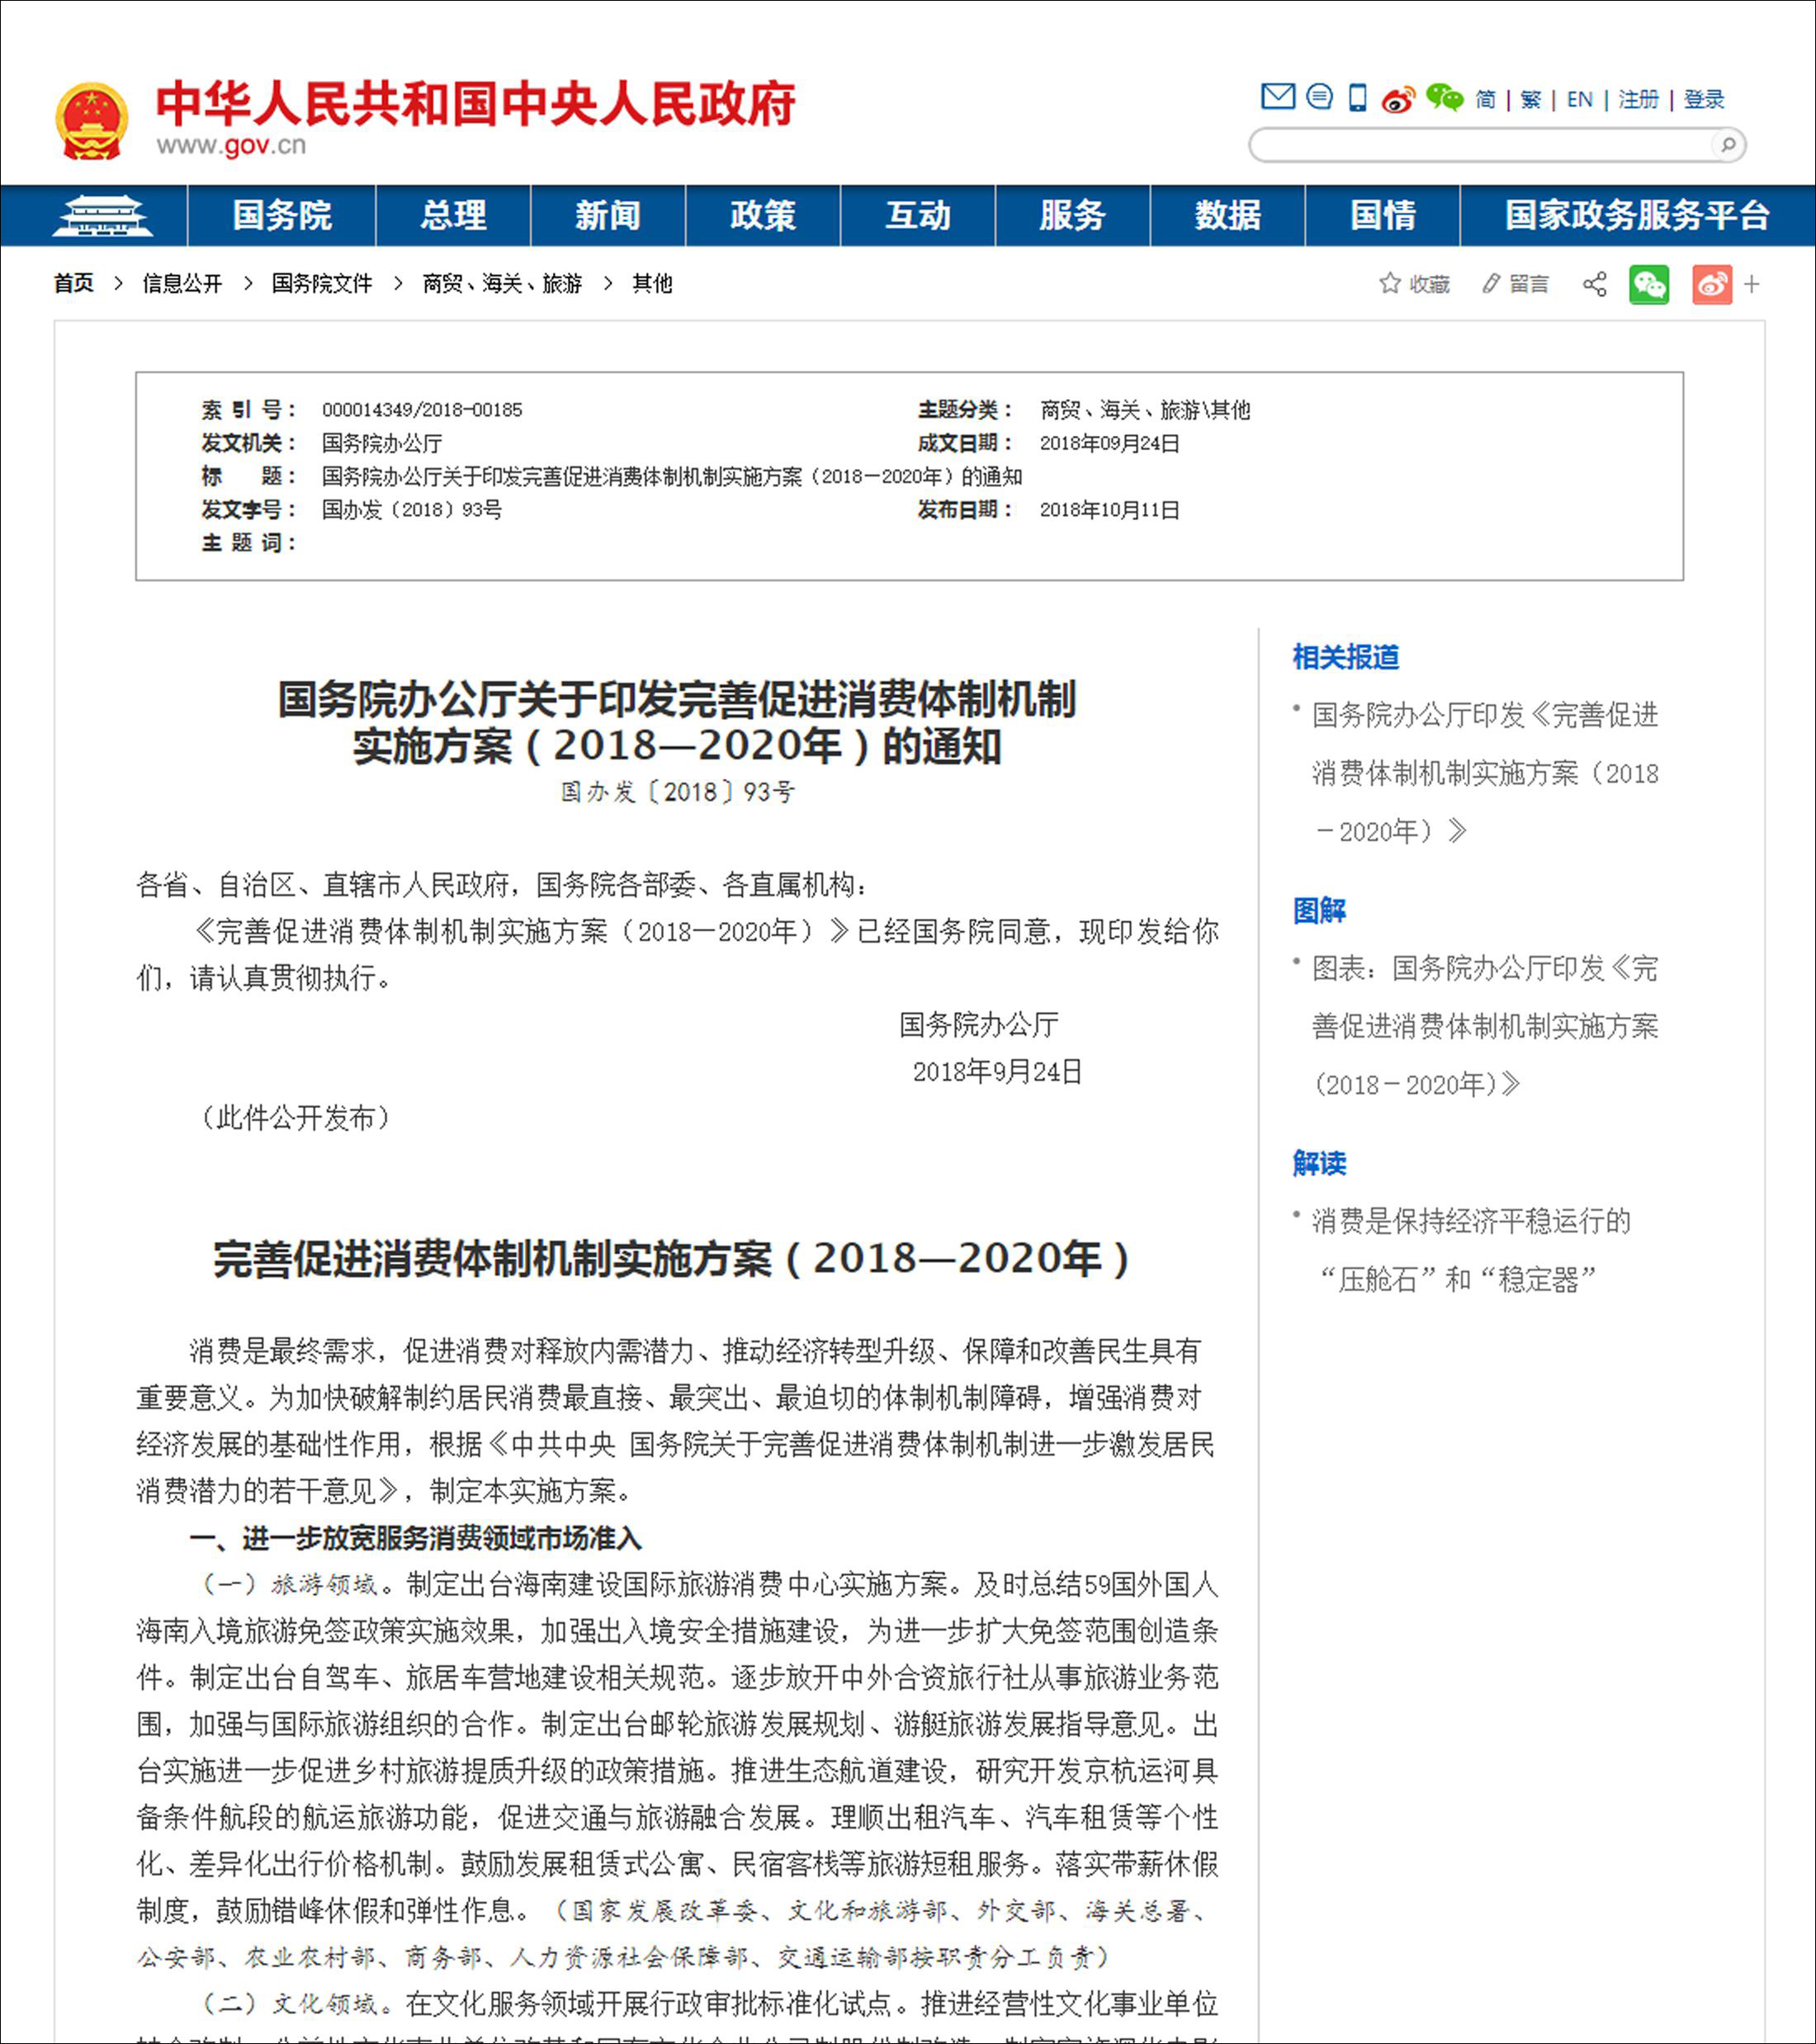Open the mobile phone icon
1816x2044 pixels.
point(1357,98)
